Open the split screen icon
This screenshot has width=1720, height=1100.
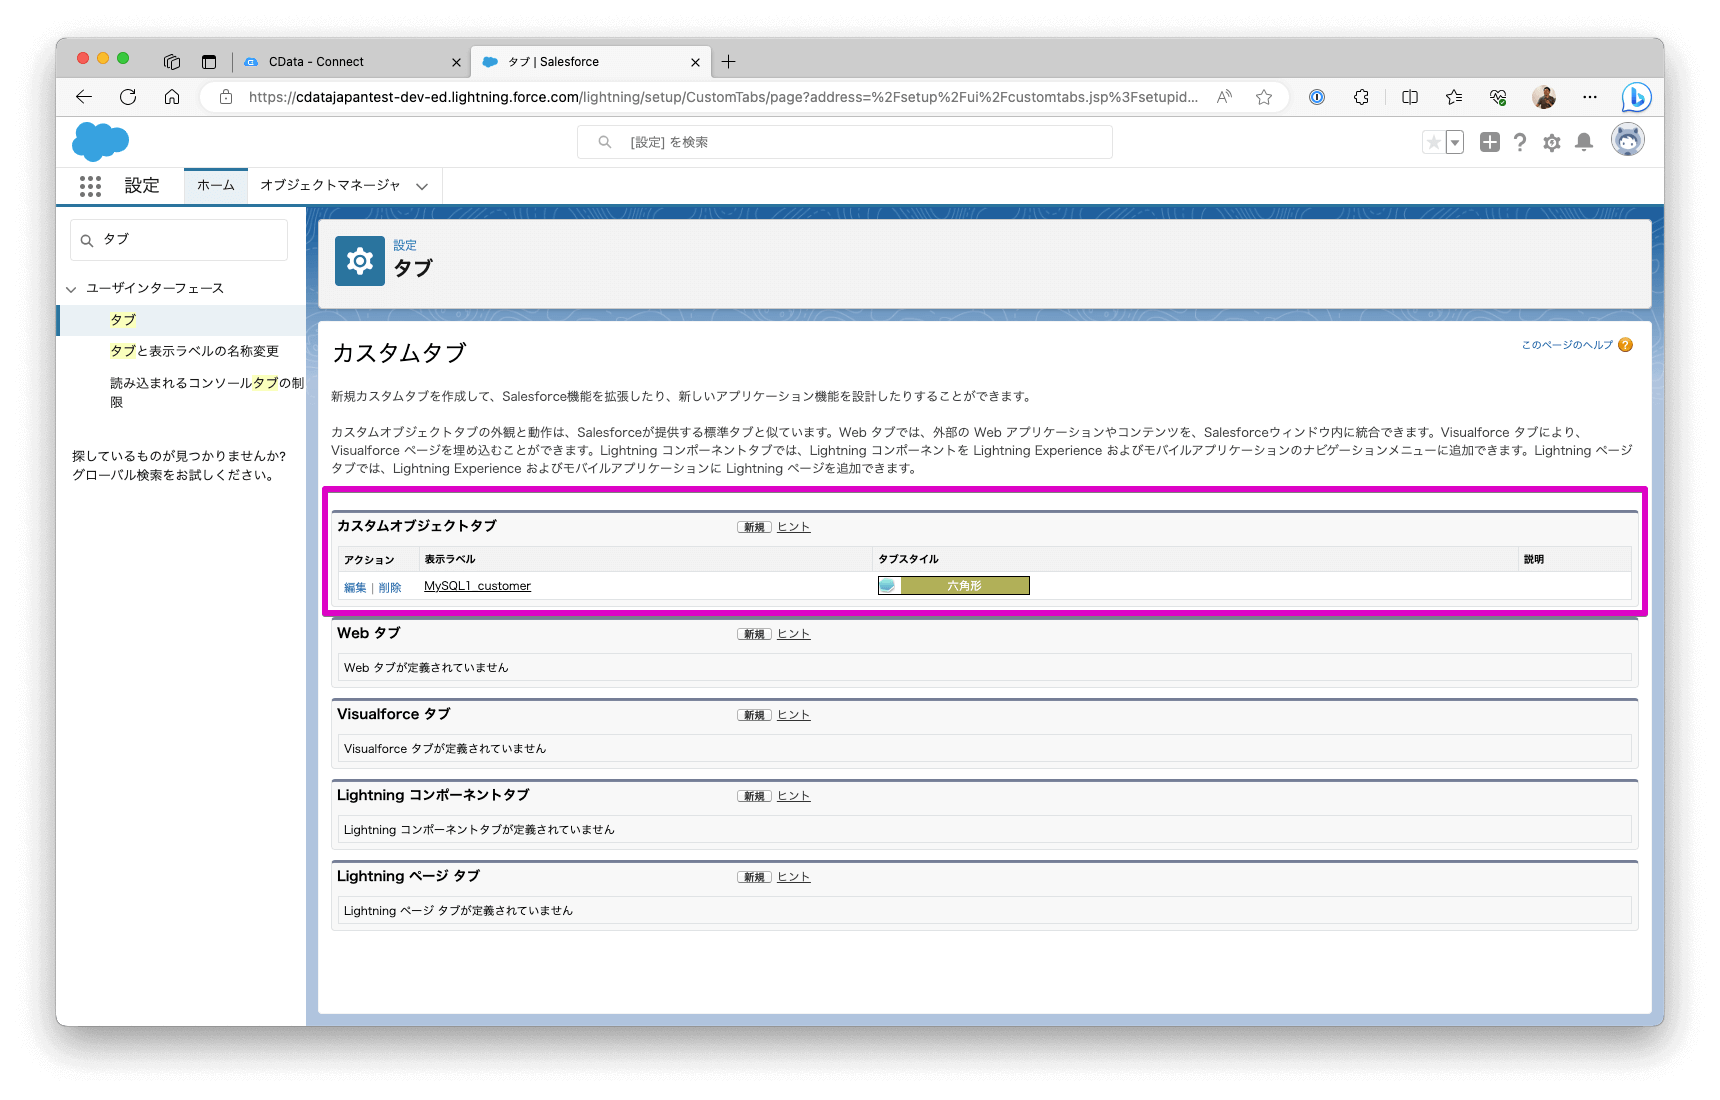point(1410,97)
